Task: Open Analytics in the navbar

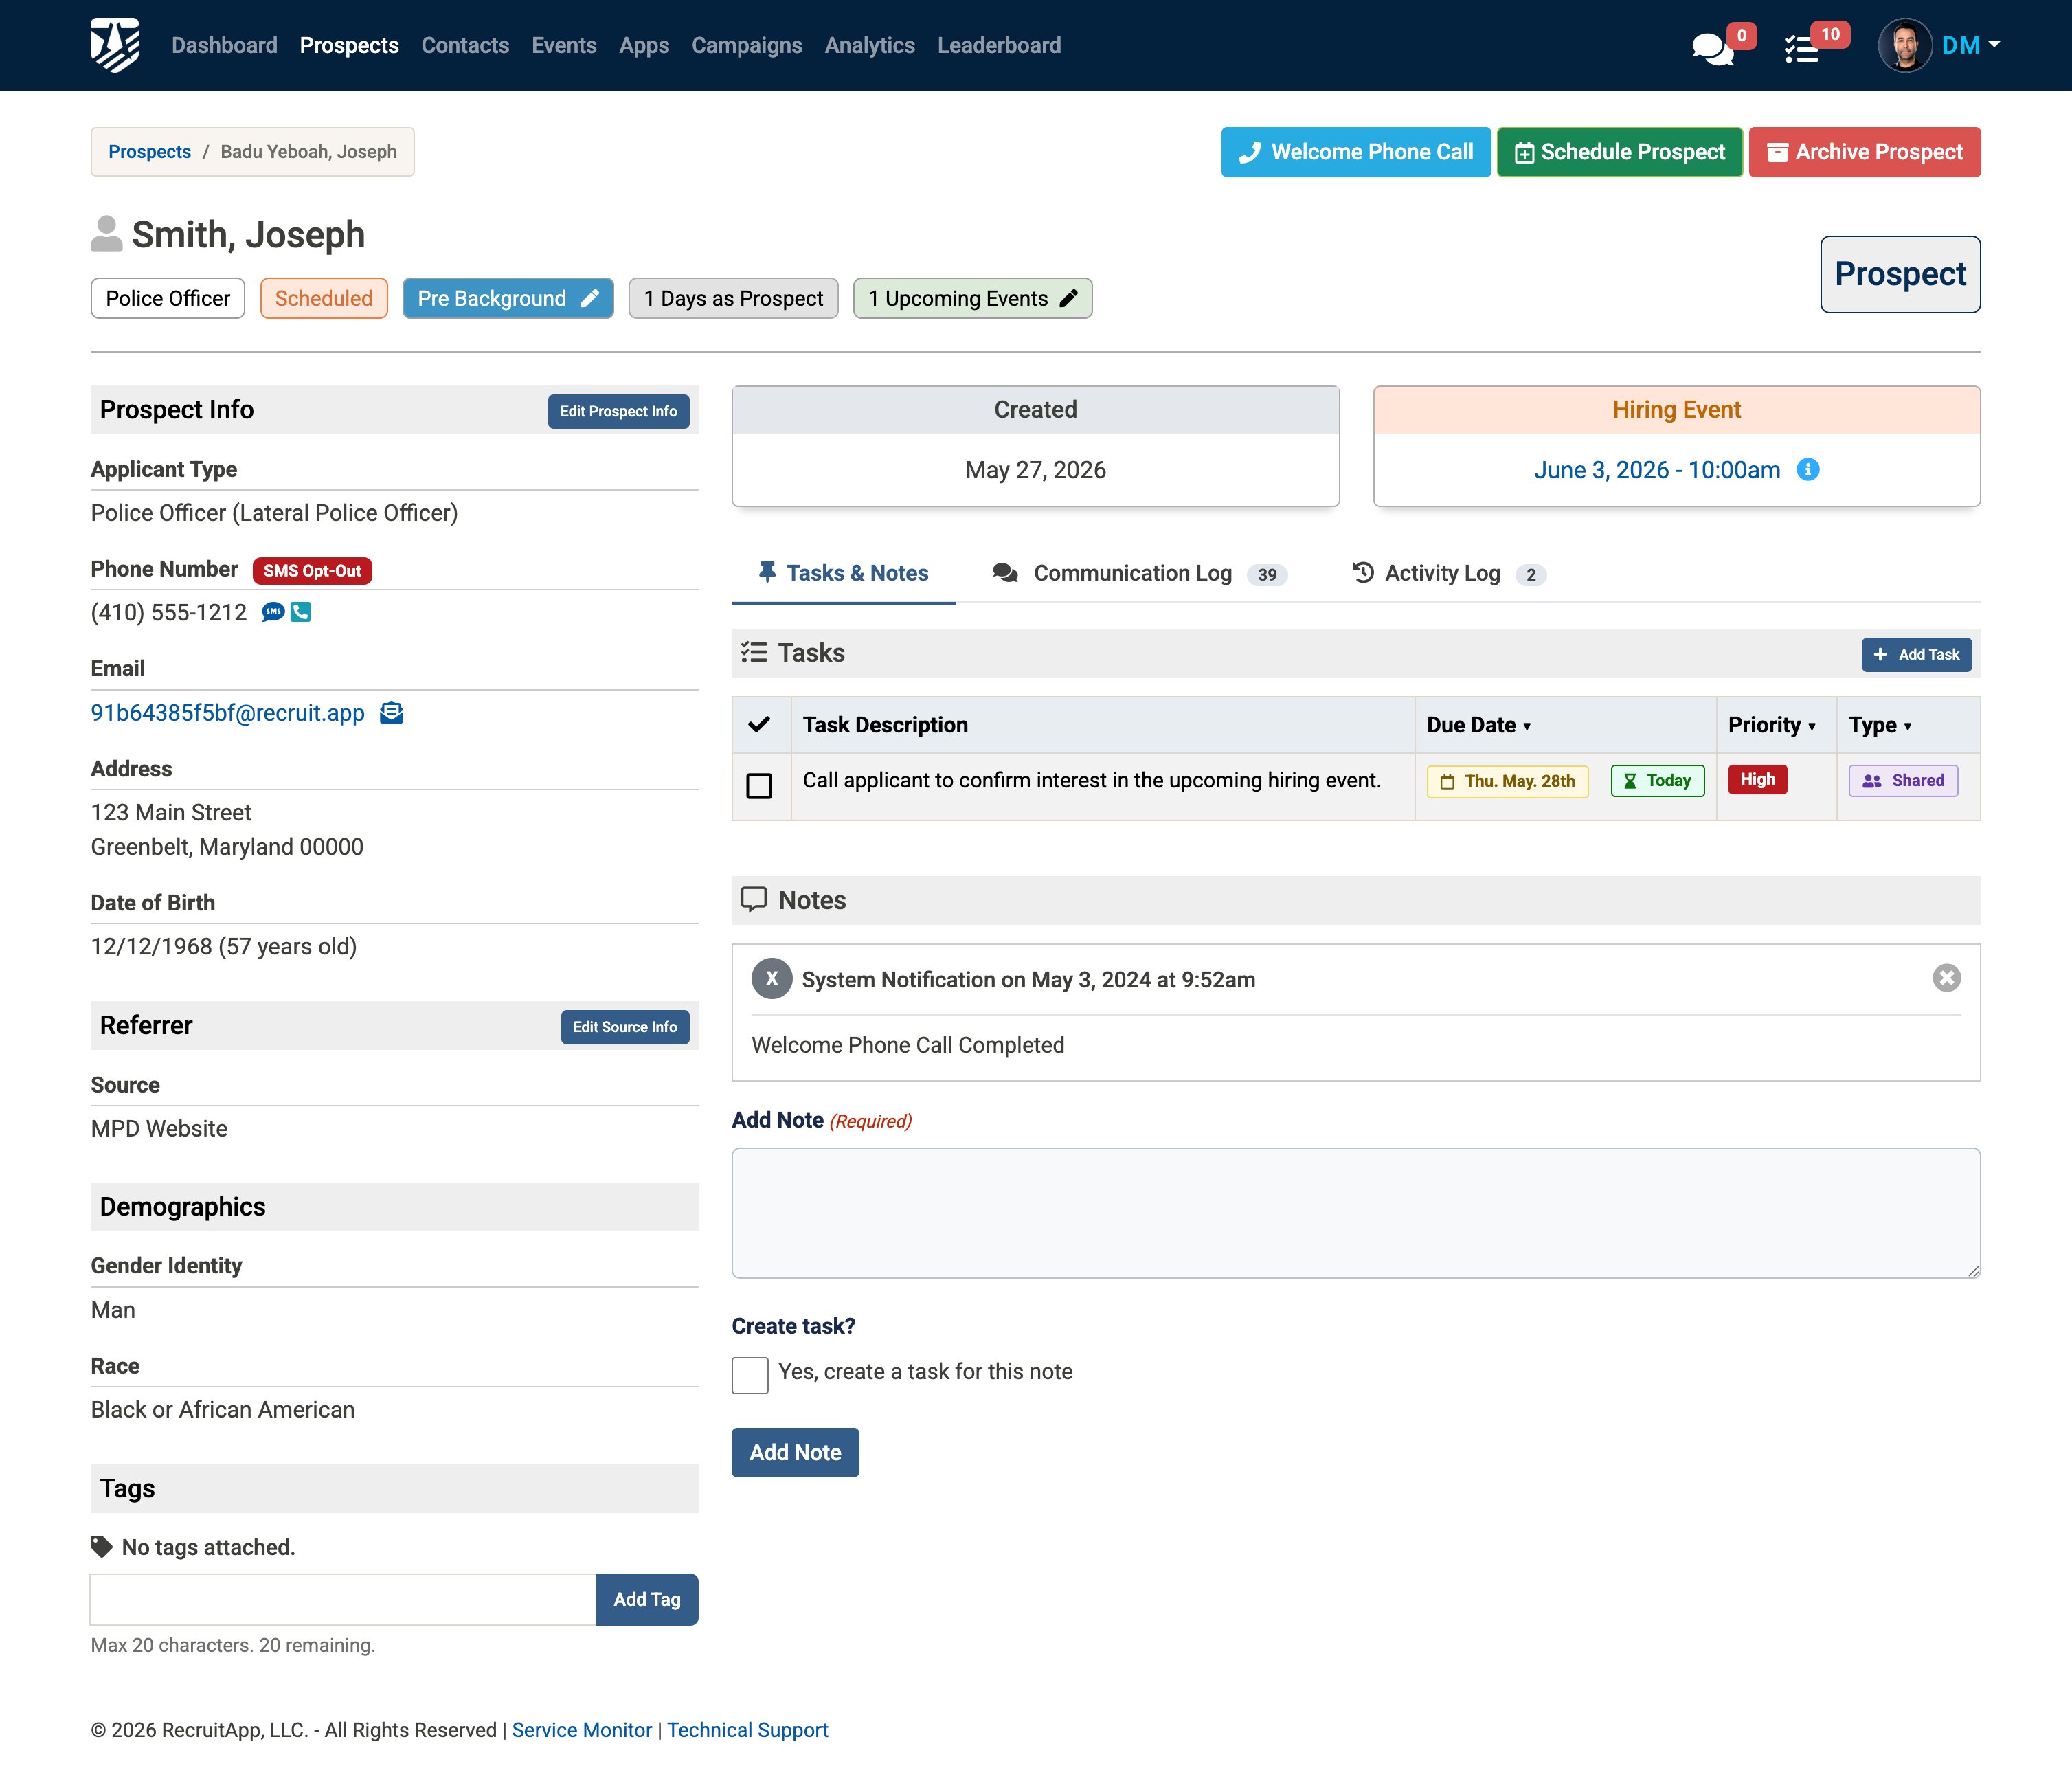Action: pyautogui.click(x=870, y=45)
